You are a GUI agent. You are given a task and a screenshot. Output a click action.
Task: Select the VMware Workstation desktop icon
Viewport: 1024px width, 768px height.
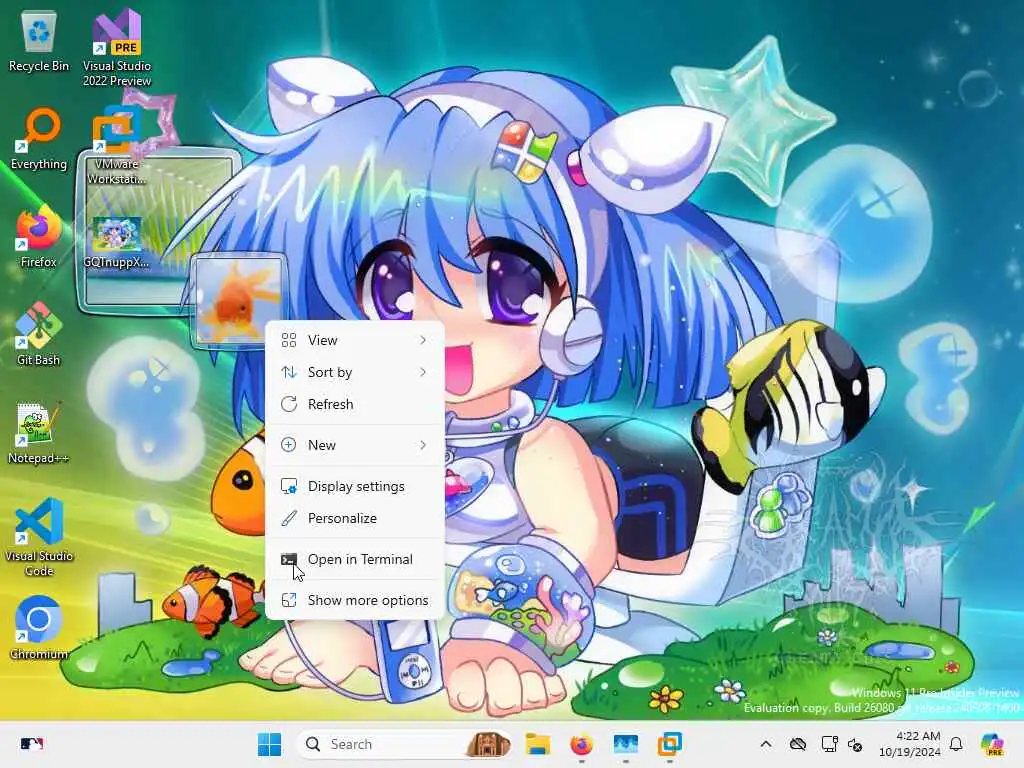[117, 147]
